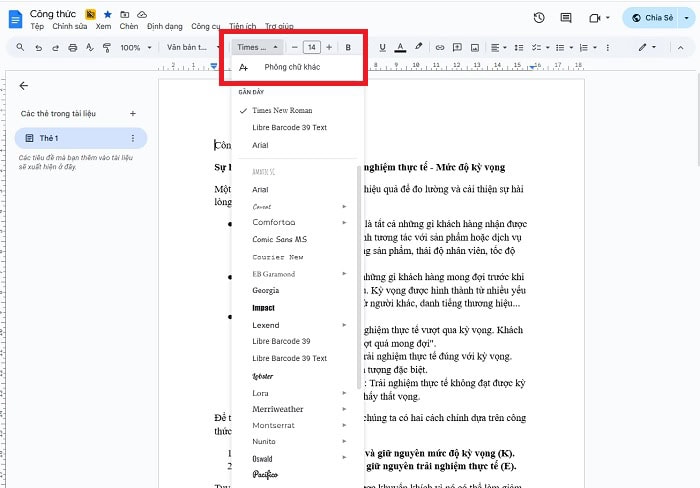The height and width of the screenshot is (488, 700).
Task: Click the Chia sẻ share button
Action: coord(659,17)
